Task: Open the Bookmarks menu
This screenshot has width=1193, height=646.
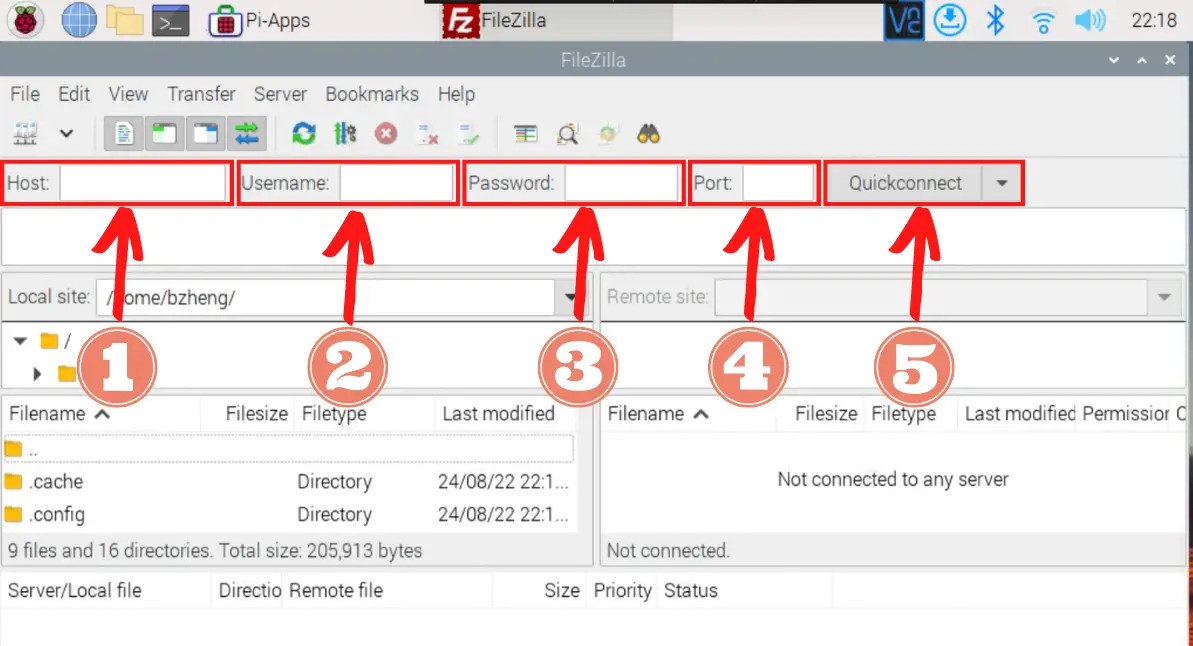Action: 371,94
